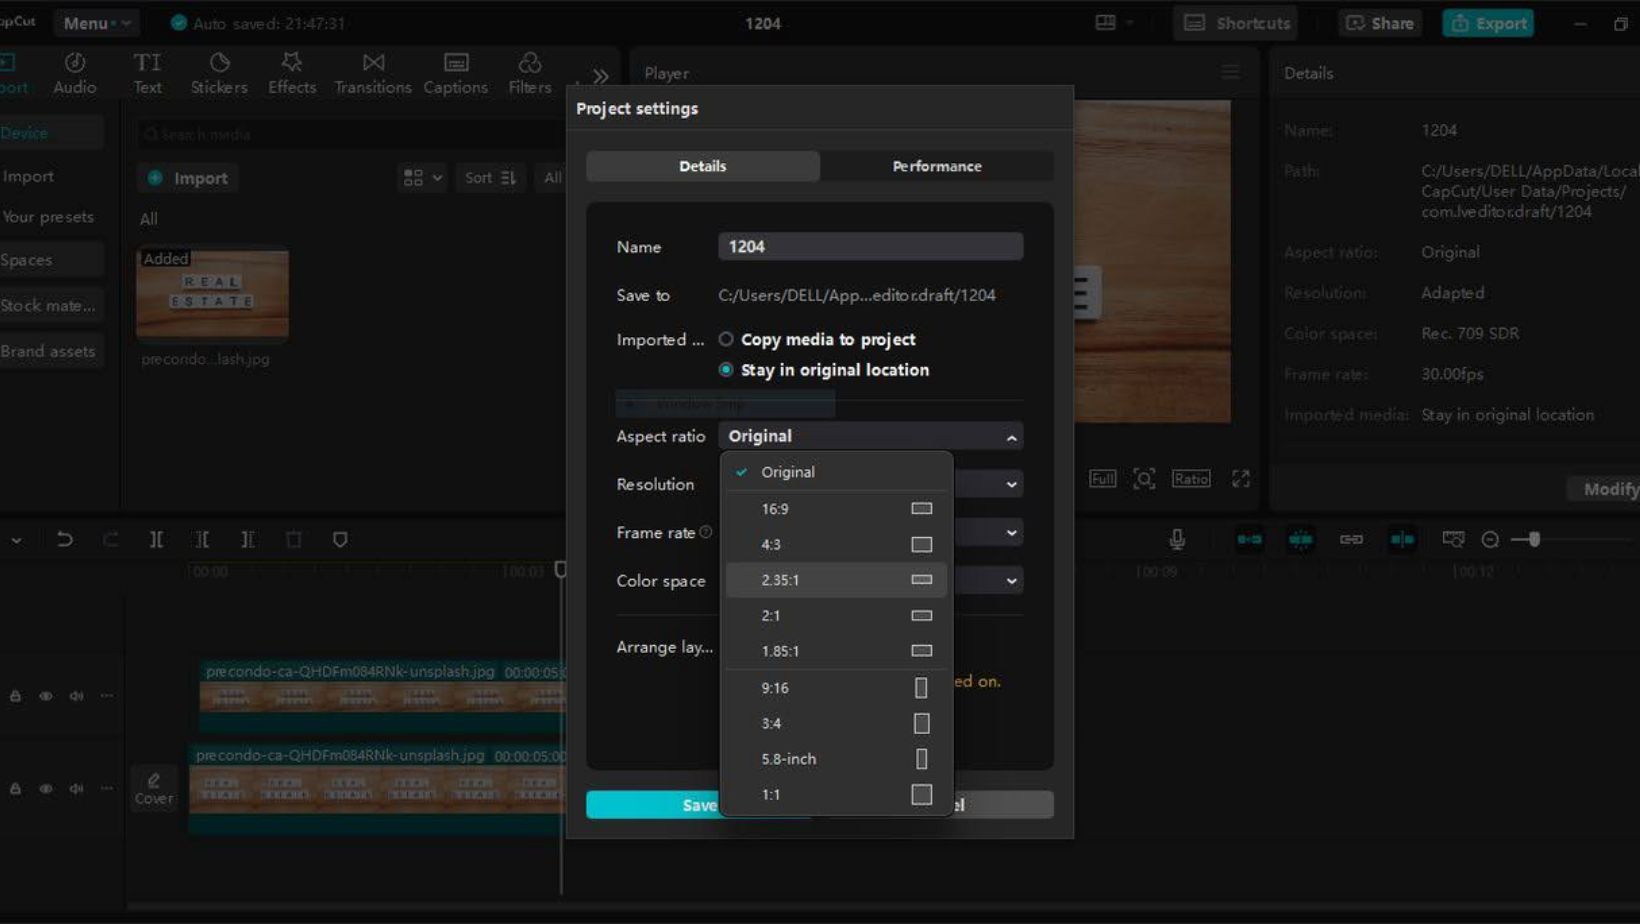Click the Delete clip icon

click(293, 539)
